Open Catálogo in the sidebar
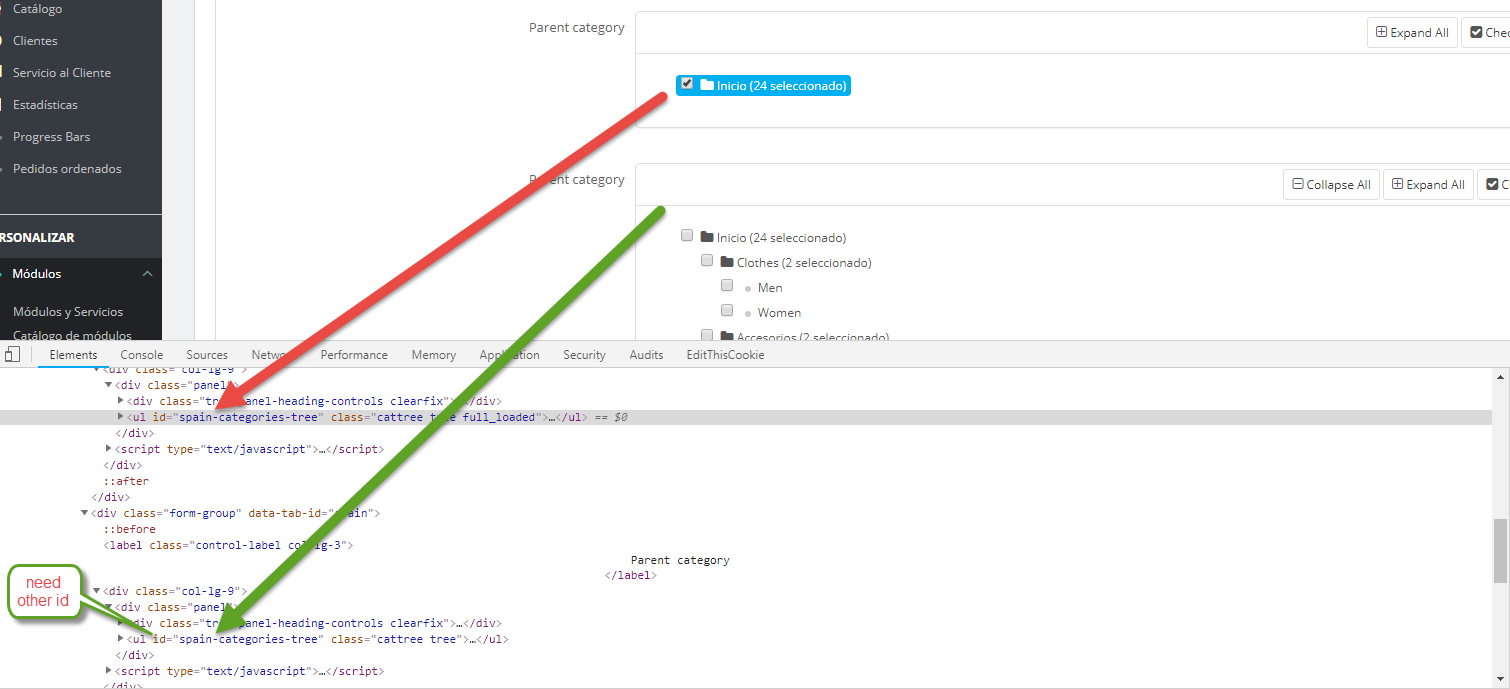This screenshot has height=689, width=1510. [x=37, y=9]
